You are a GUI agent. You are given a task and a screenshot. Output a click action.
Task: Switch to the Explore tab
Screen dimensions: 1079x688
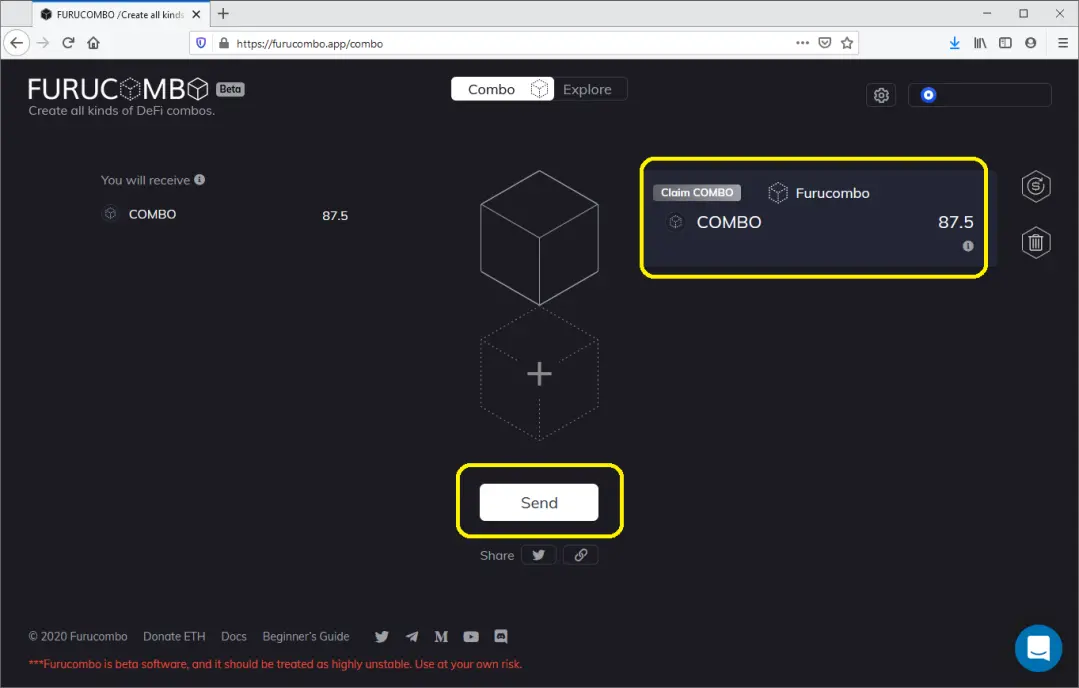(x=587, y=89)
